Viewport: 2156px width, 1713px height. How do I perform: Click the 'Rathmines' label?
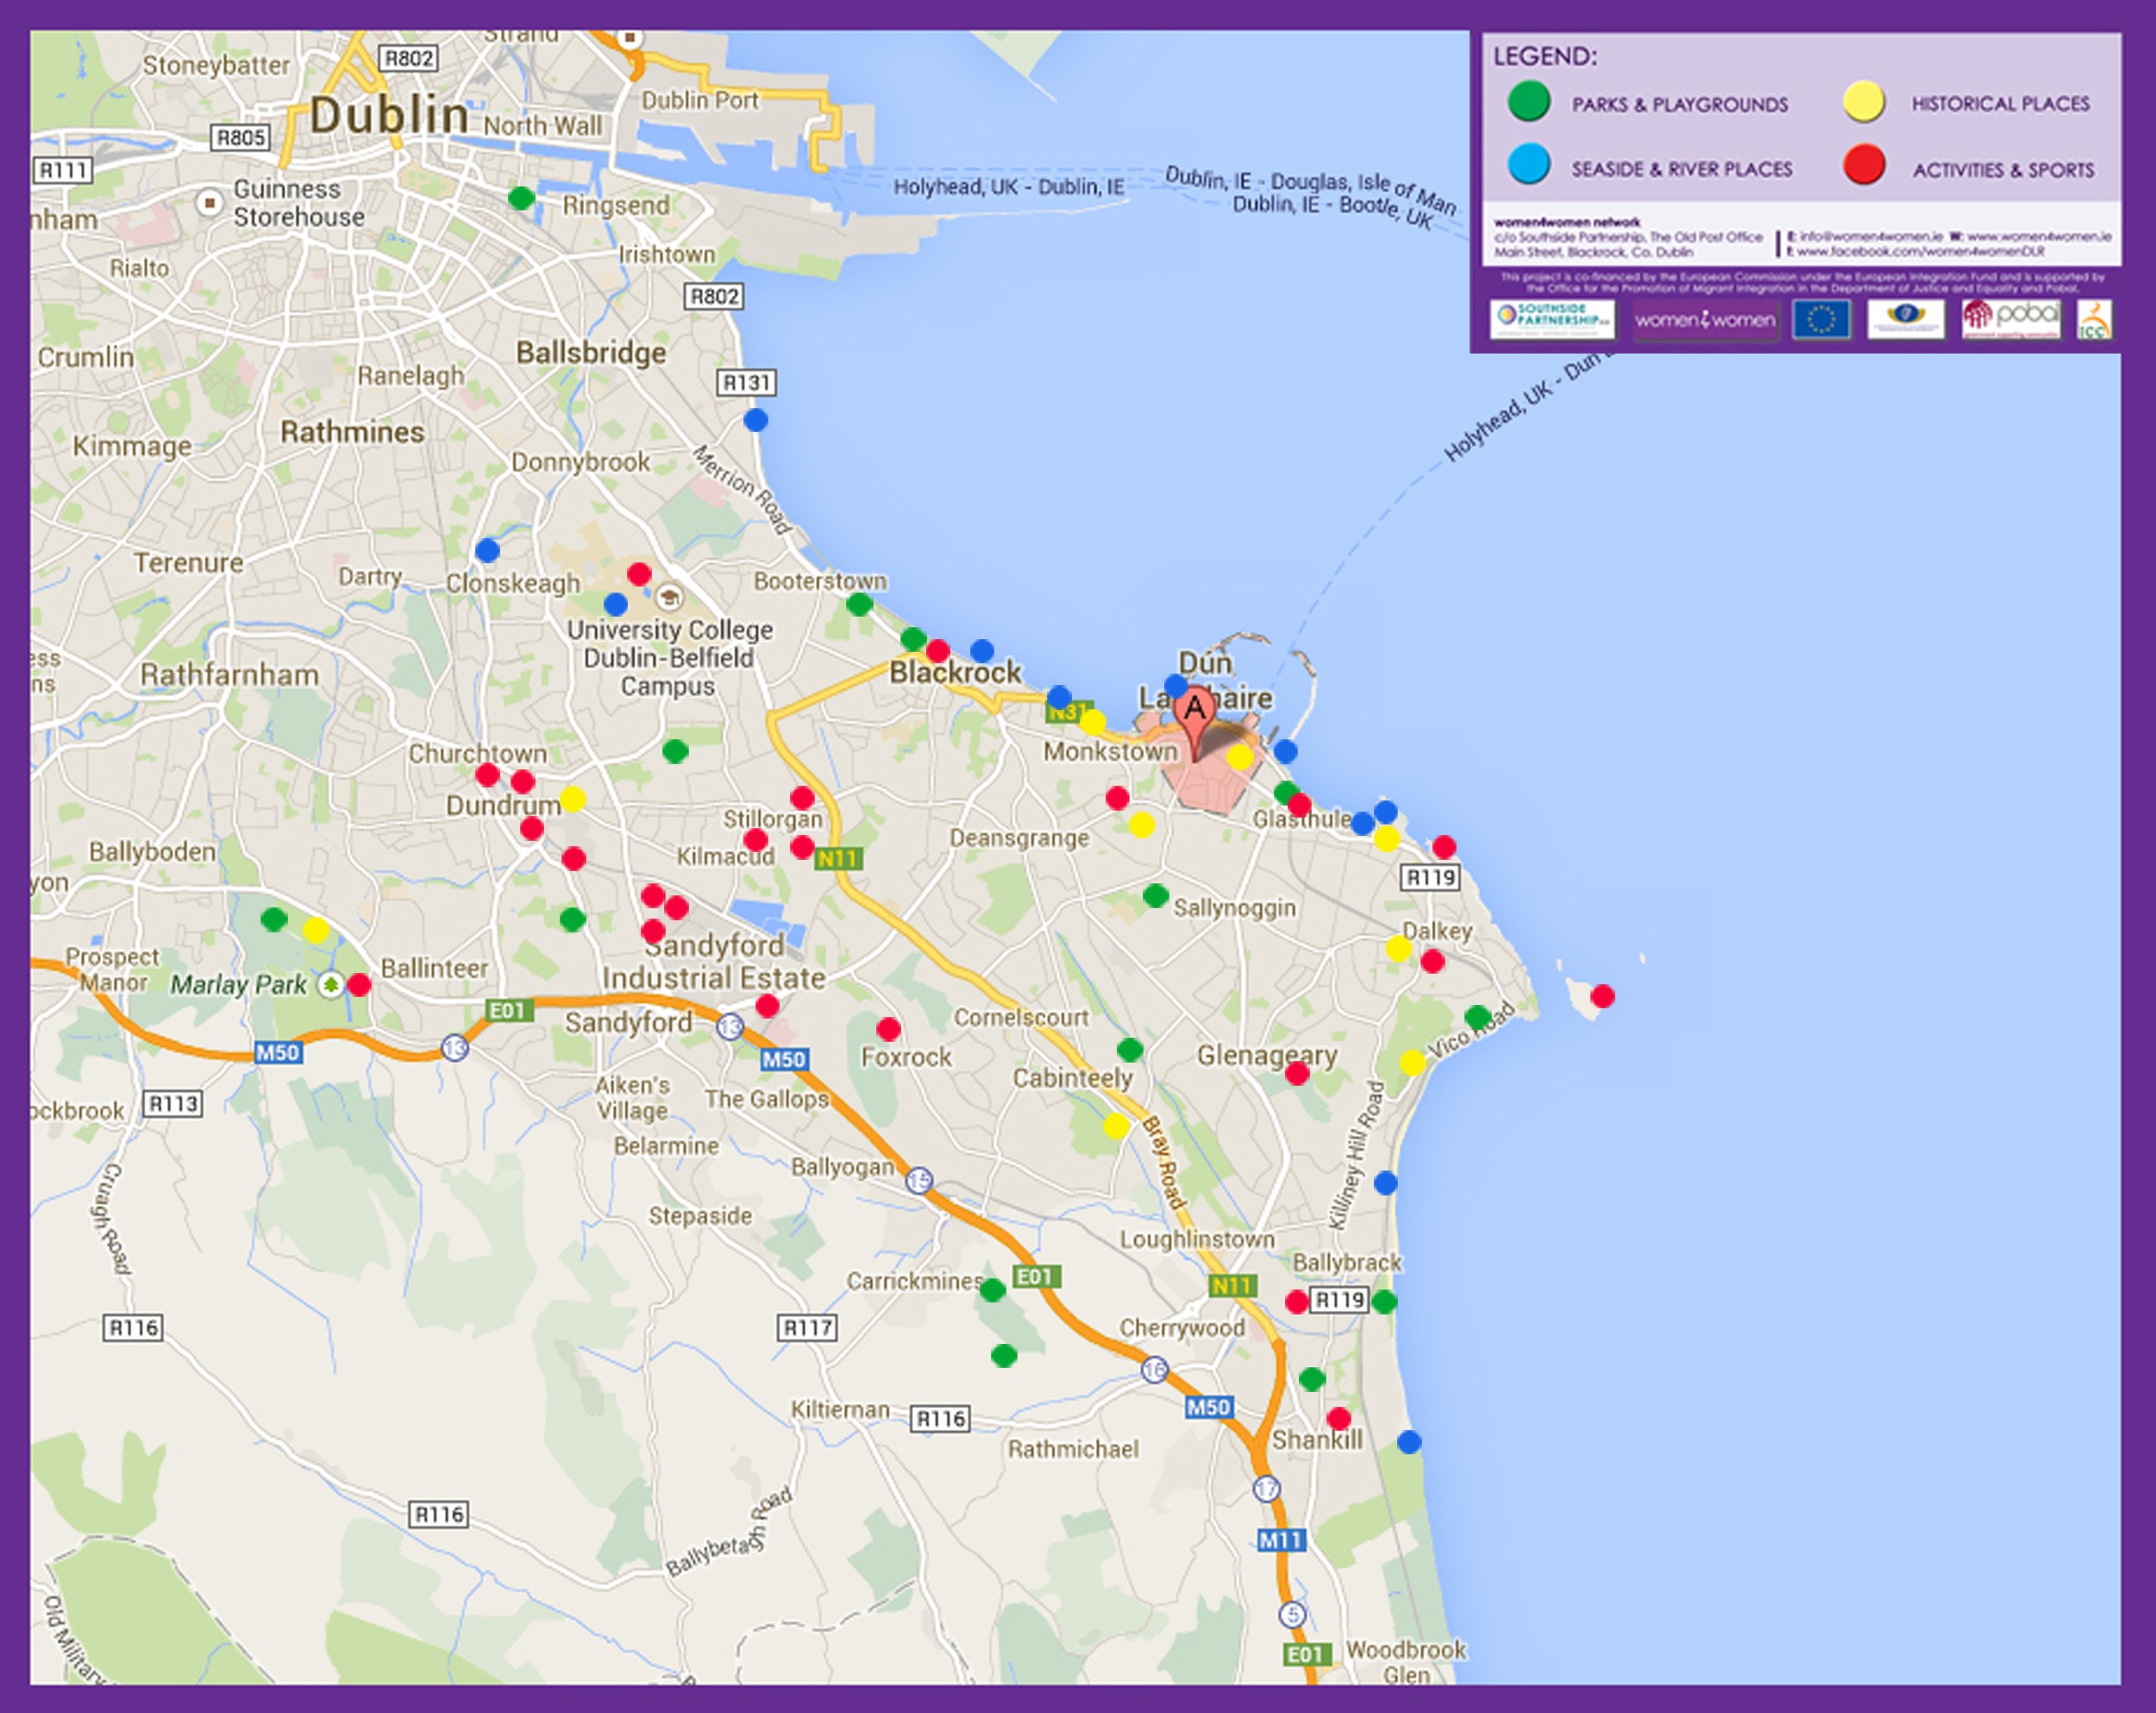click(x=352, y=432)
